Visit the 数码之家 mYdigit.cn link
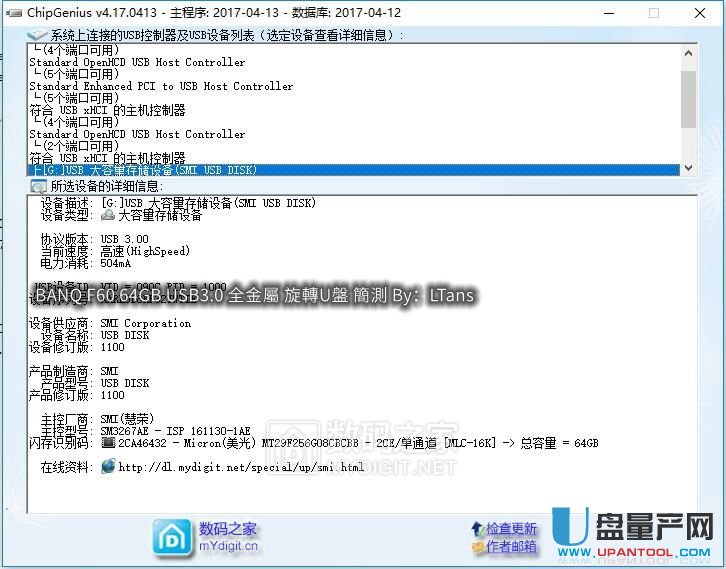 coord(228,537)
